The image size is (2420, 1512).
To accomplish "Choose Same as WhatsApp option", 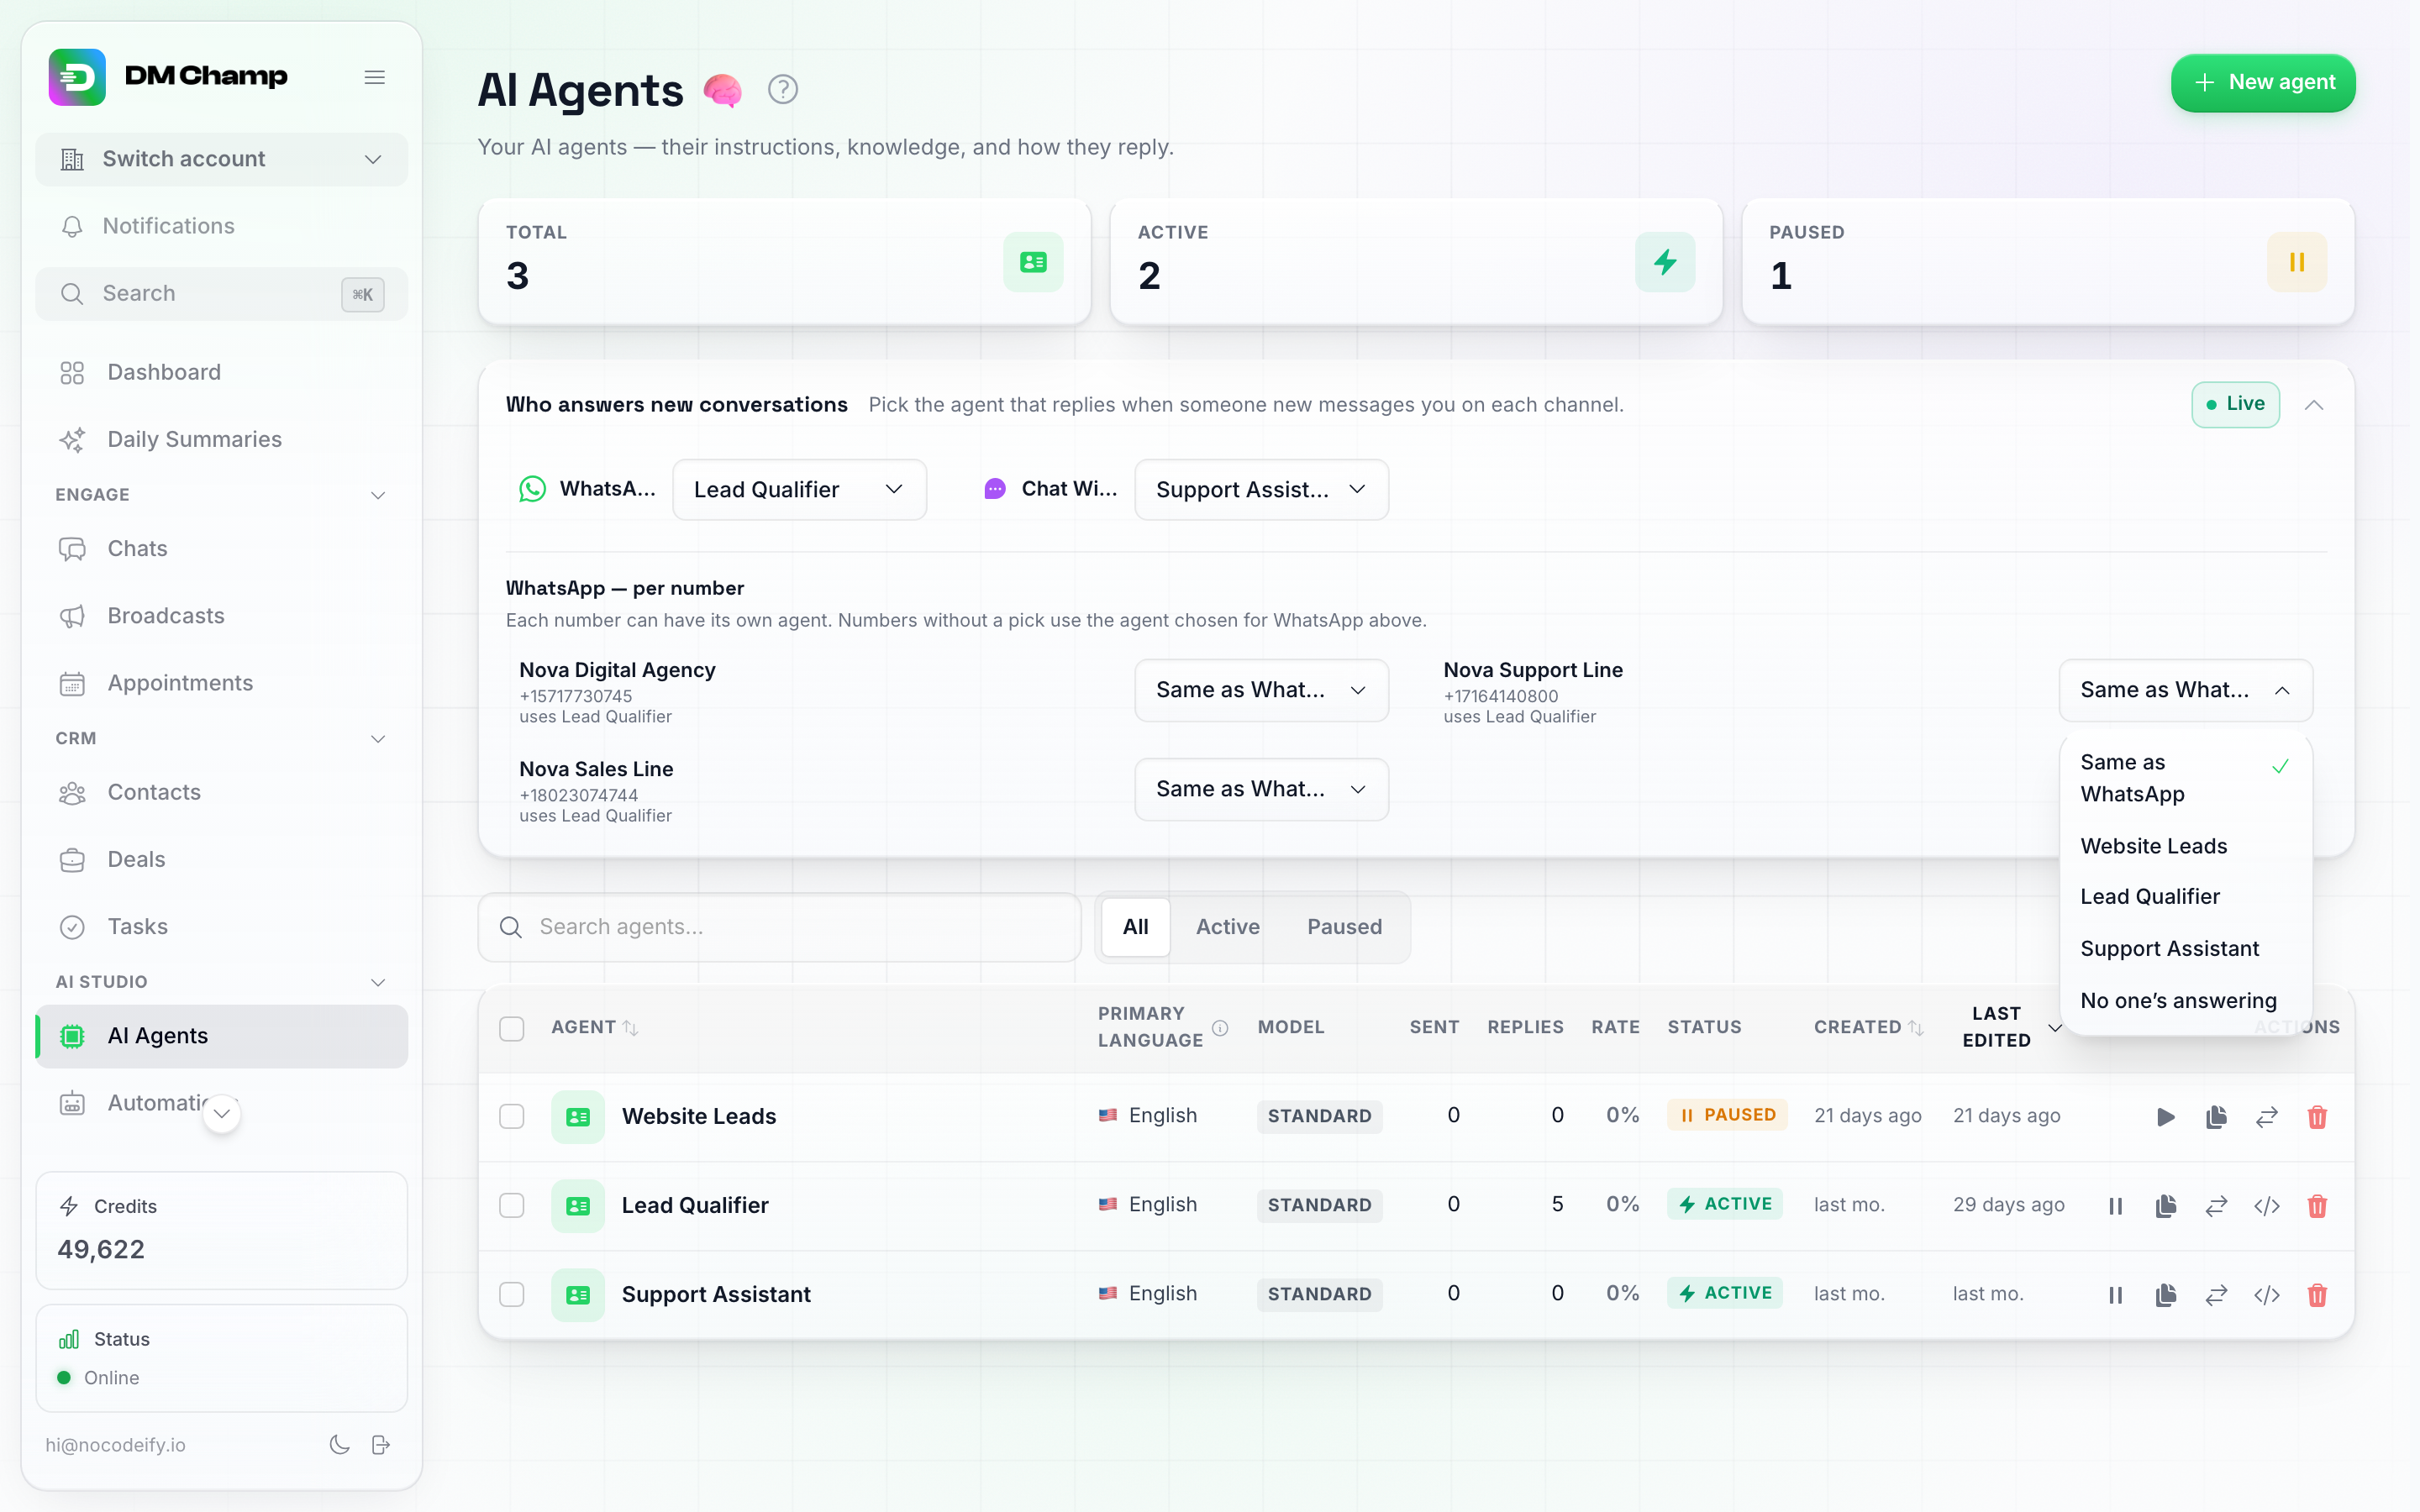I will pyautogui.click(x=2185, y=777).
